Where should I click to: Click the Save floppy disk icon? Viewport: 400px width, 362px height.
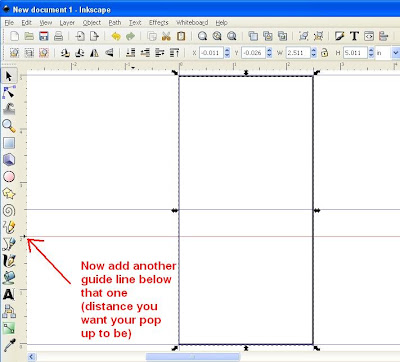coord(44,36)
